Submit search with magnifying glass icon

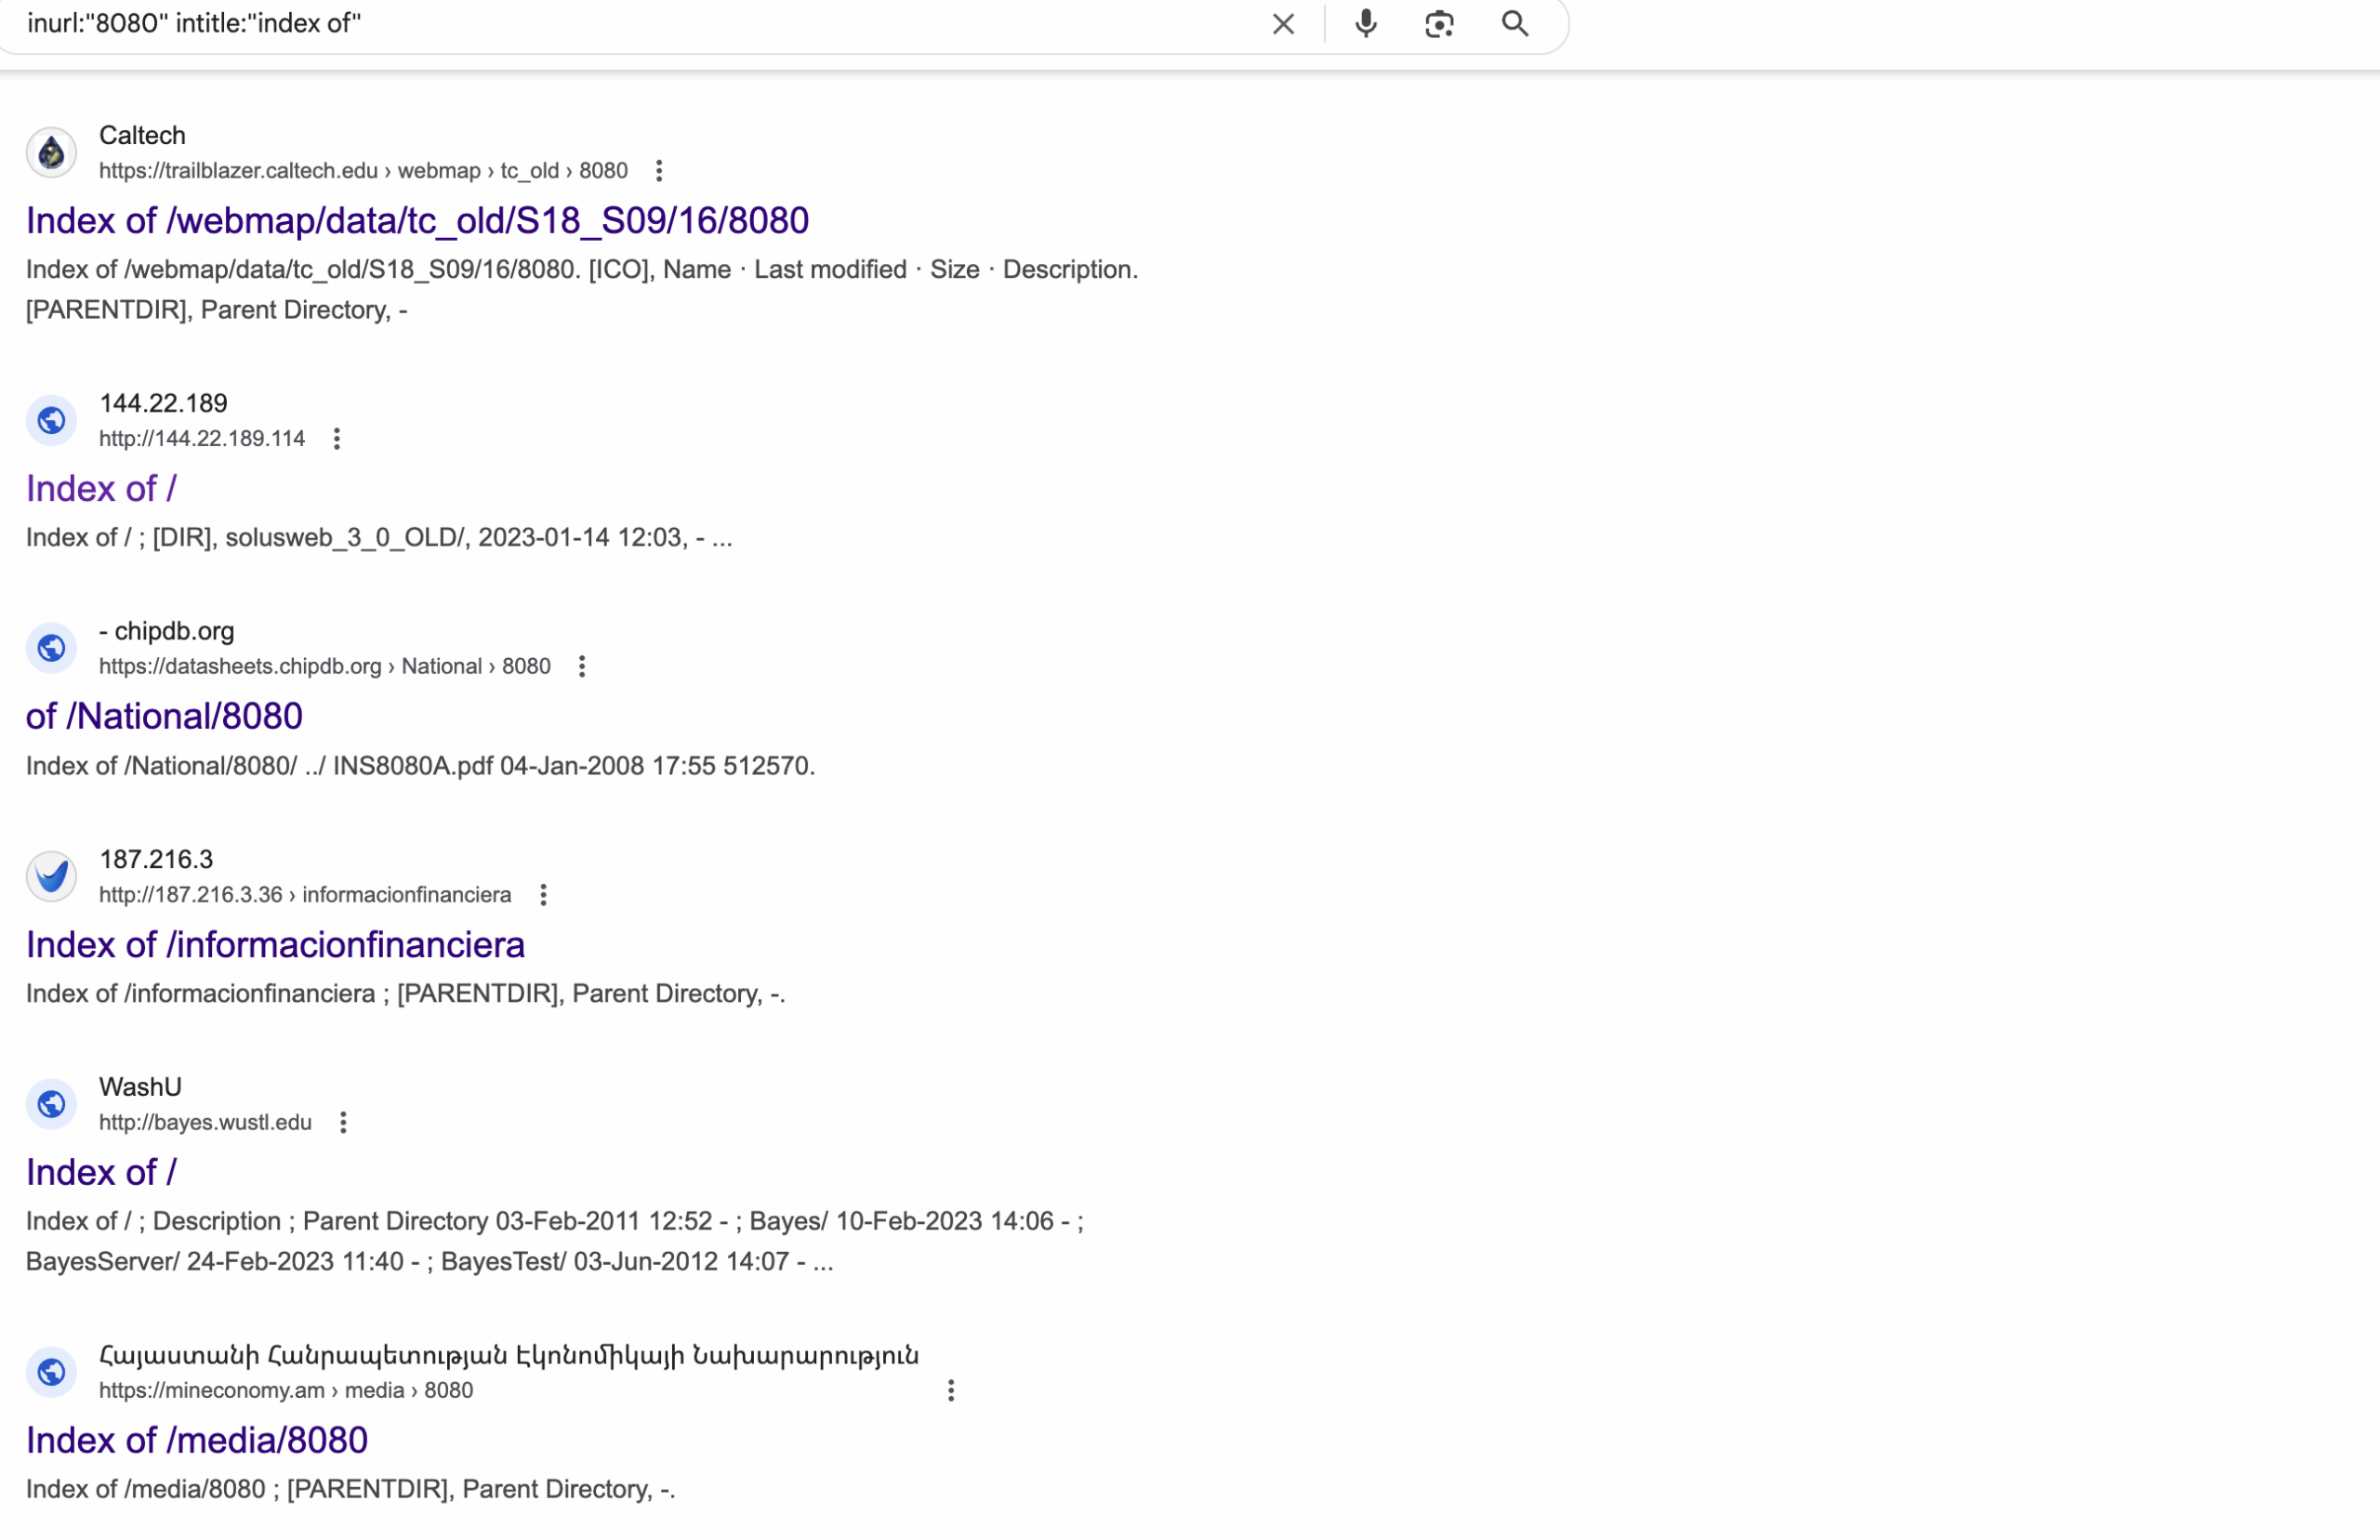point(1515,24)
